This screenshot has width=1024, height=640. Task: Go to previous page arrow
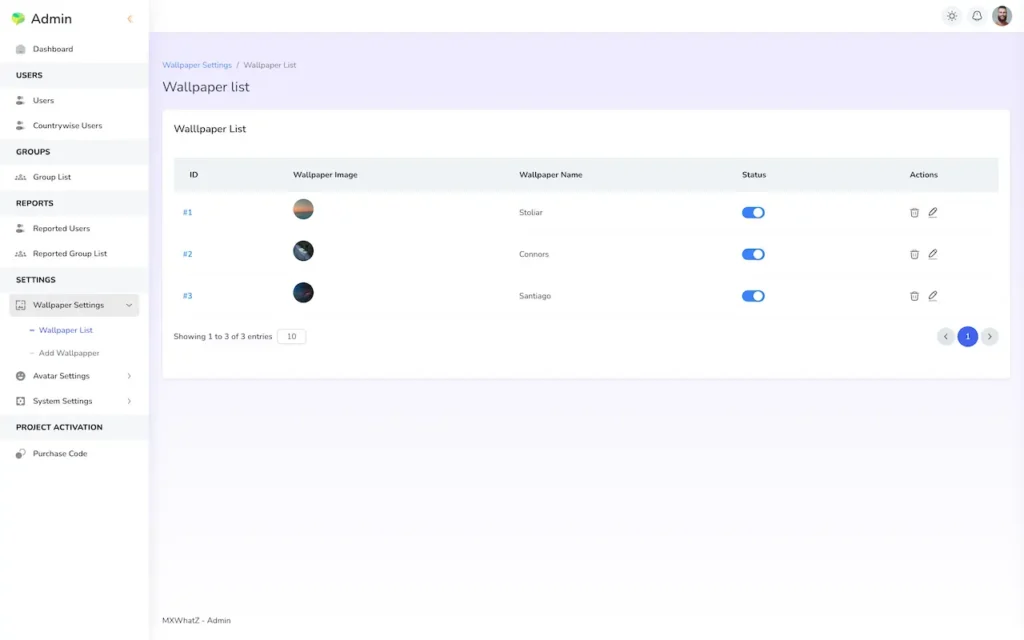tap(945, 336)
